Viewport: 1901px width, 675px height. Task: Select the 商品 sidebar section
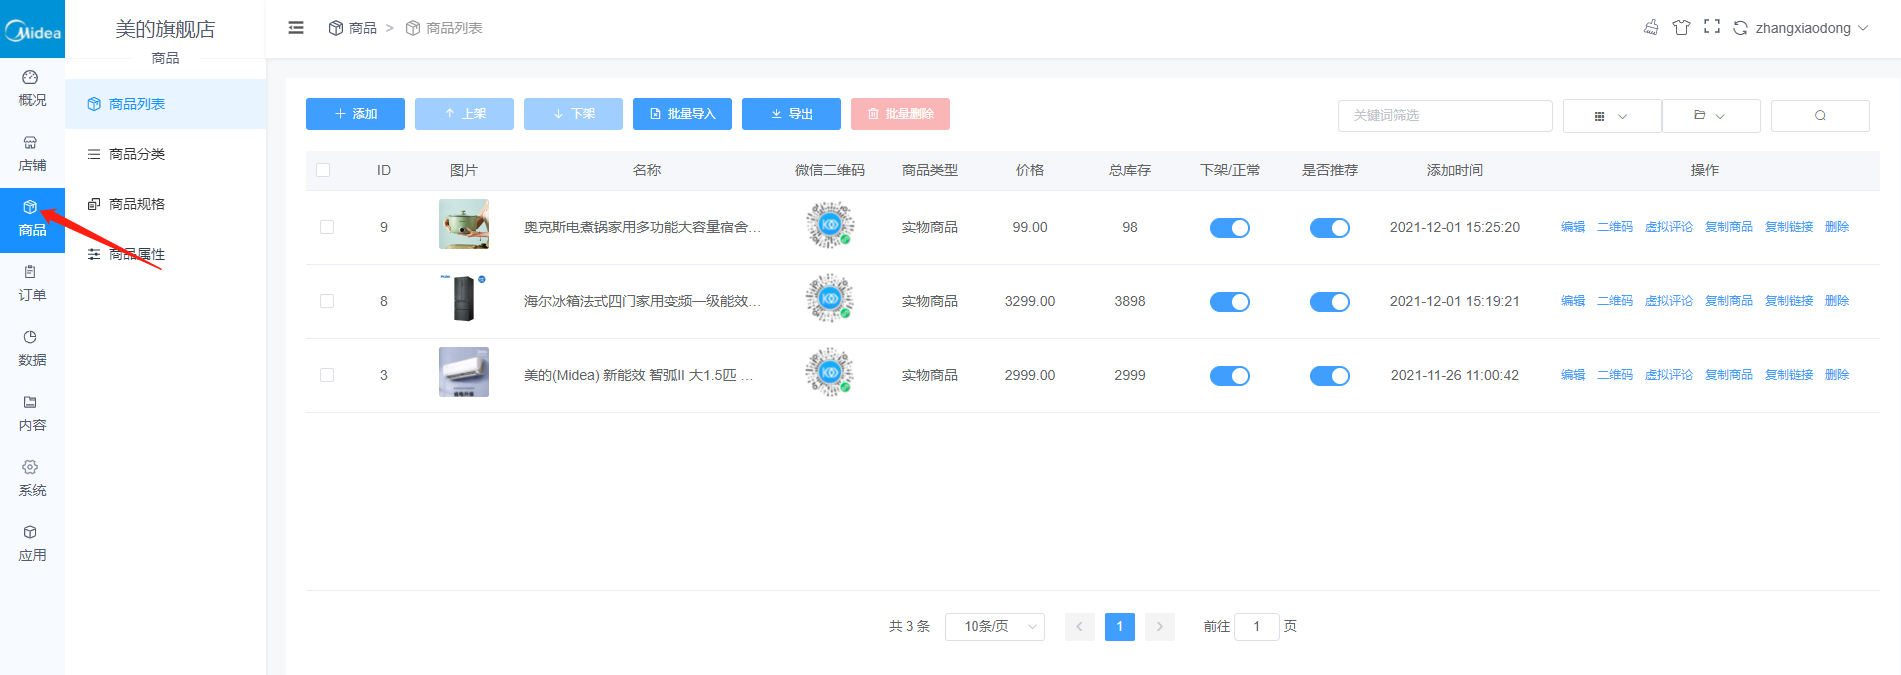(32, 219)
